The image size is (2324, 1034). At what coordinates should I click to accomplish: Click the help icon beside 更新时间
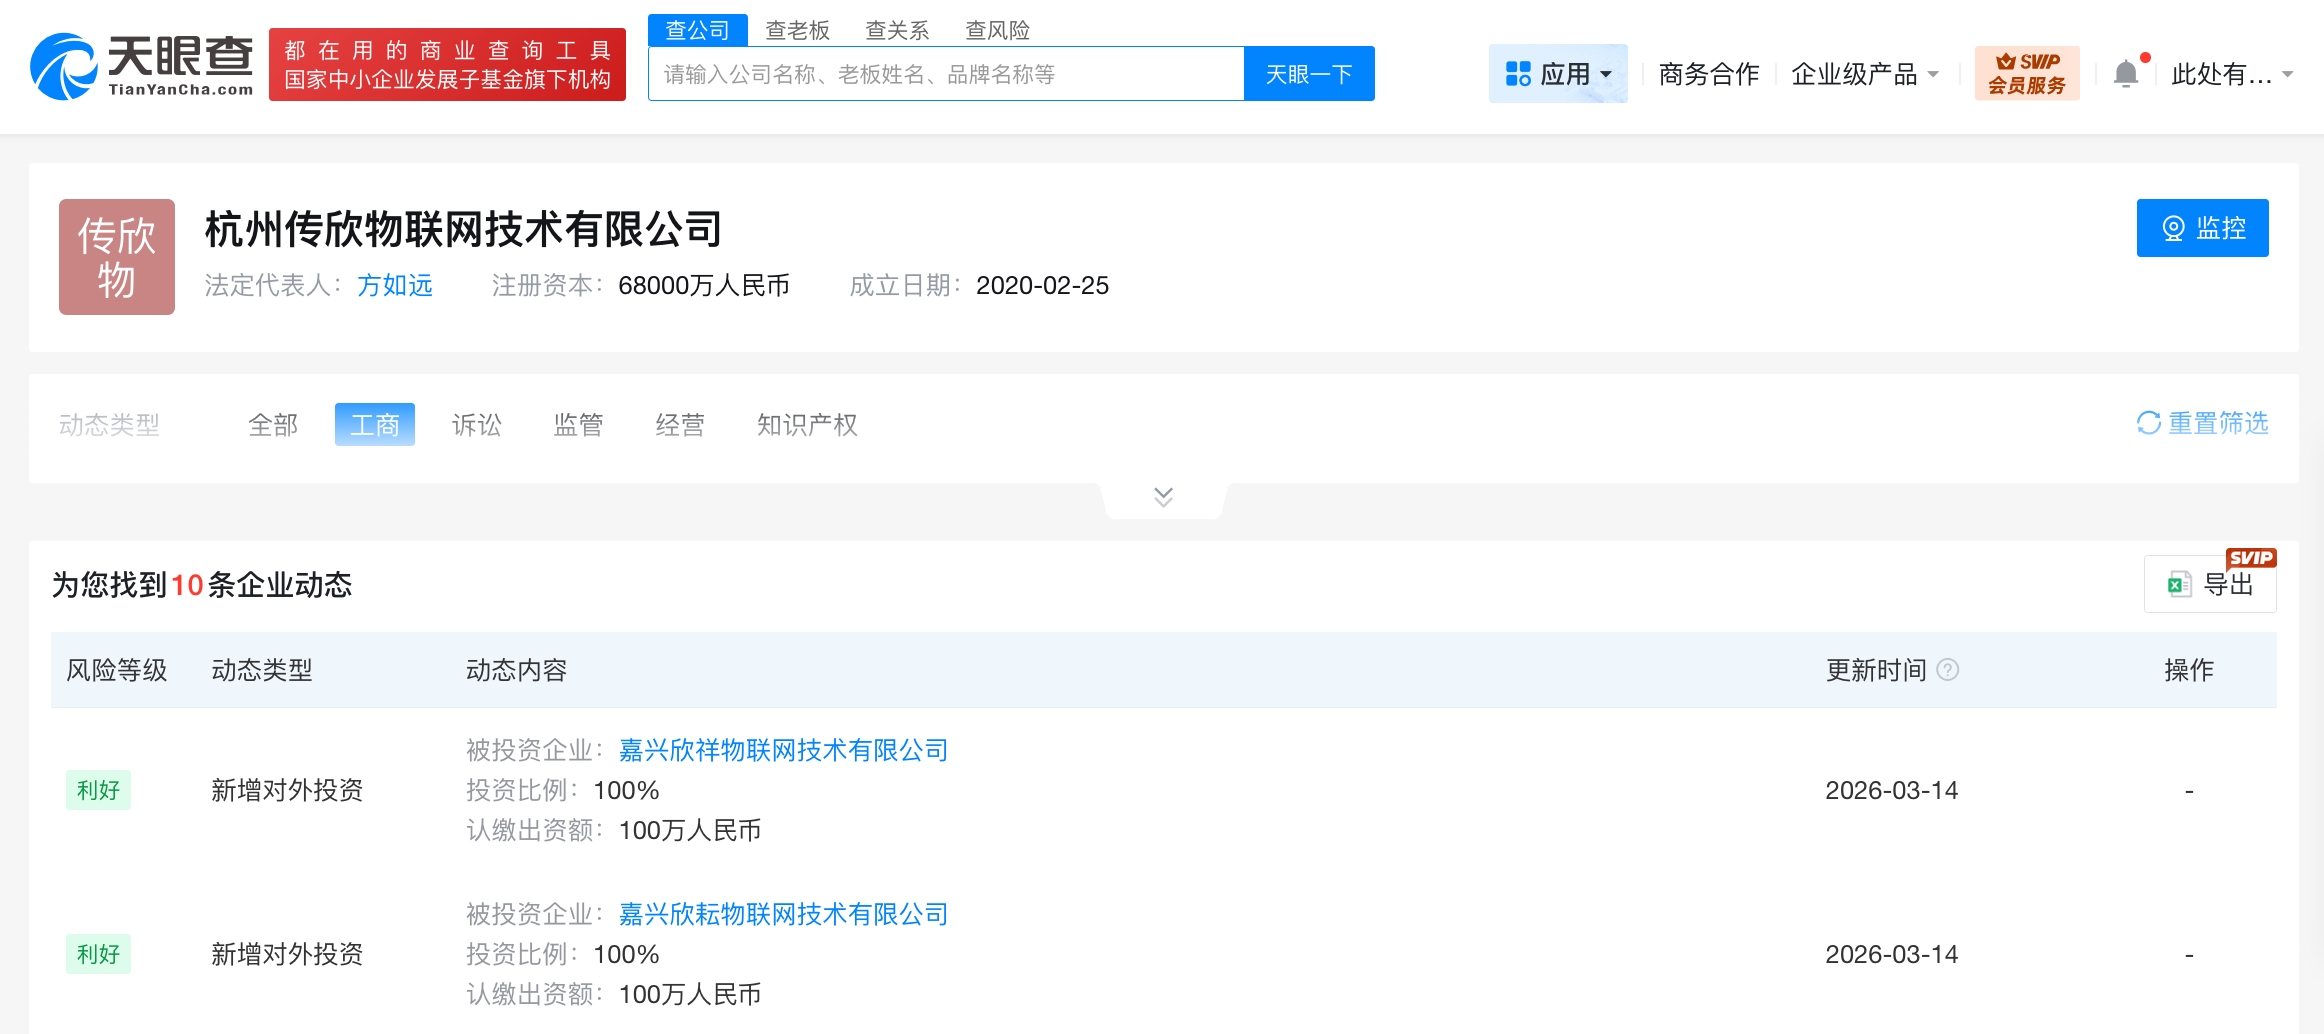click(1947, 670)
